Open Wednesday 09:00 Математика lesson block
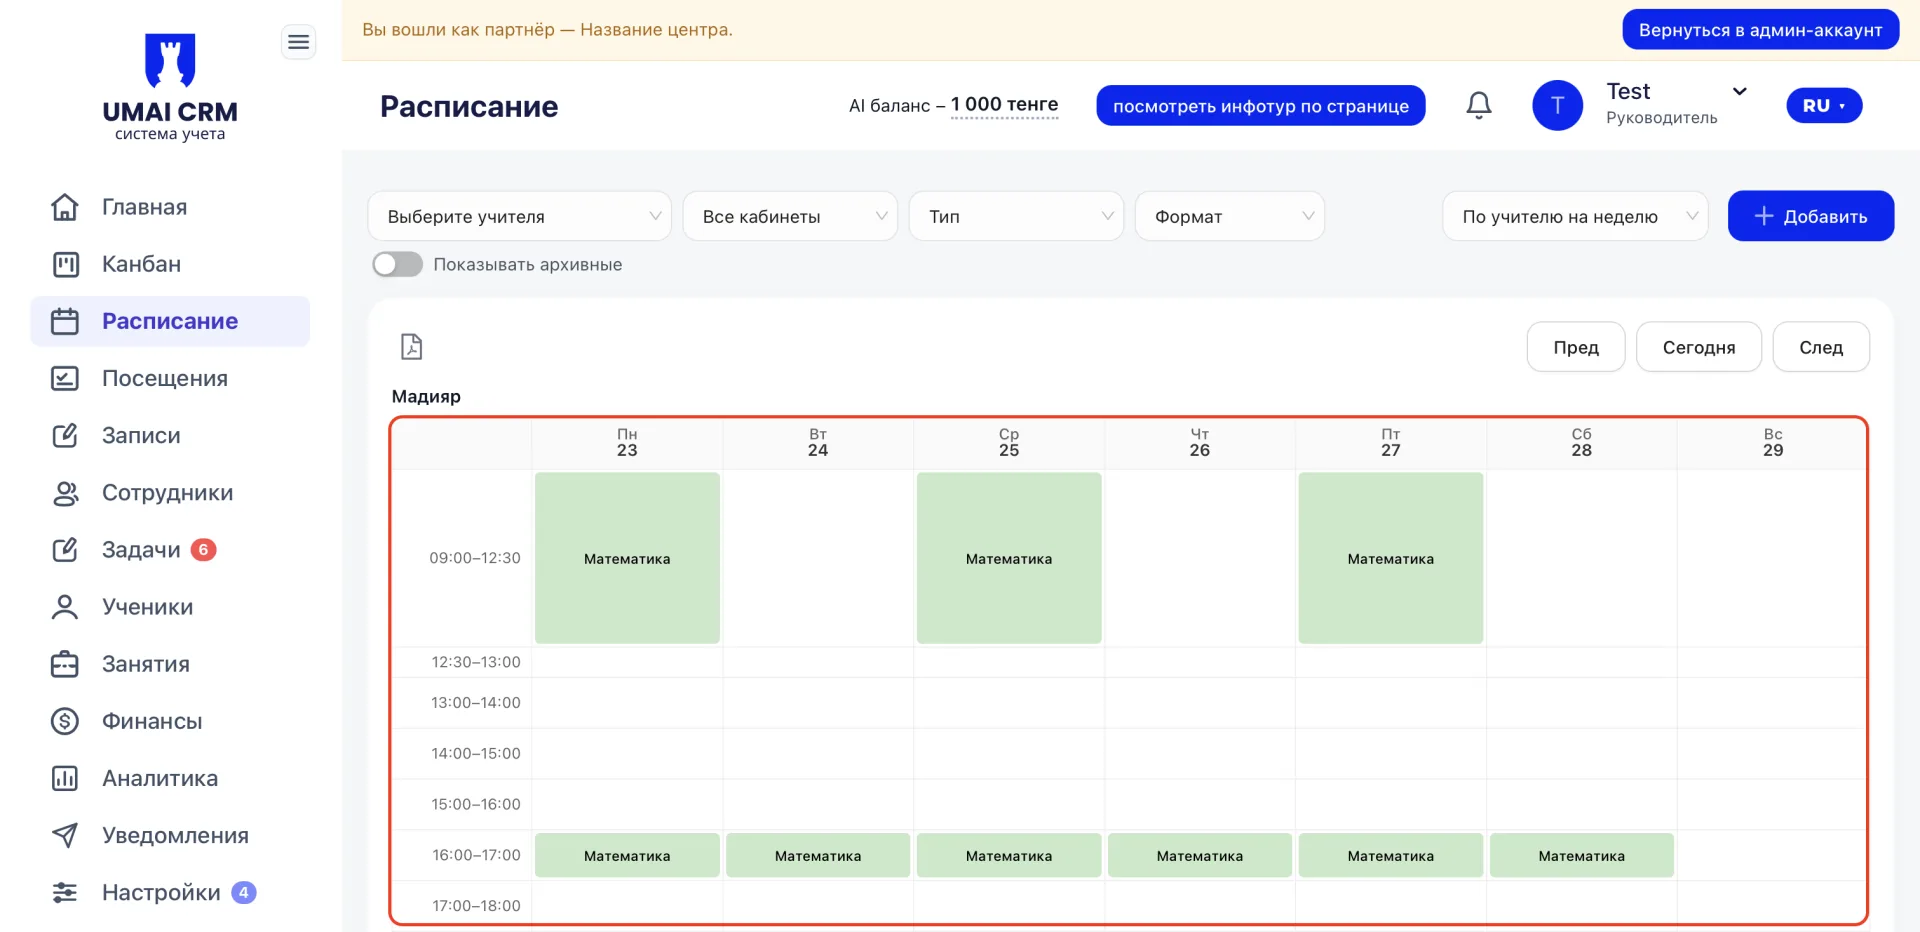 click(1009, 558)
